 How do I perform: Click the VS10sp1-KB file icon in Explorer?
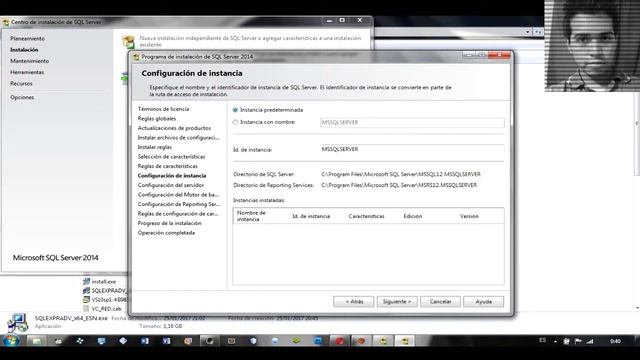[86, 300]
